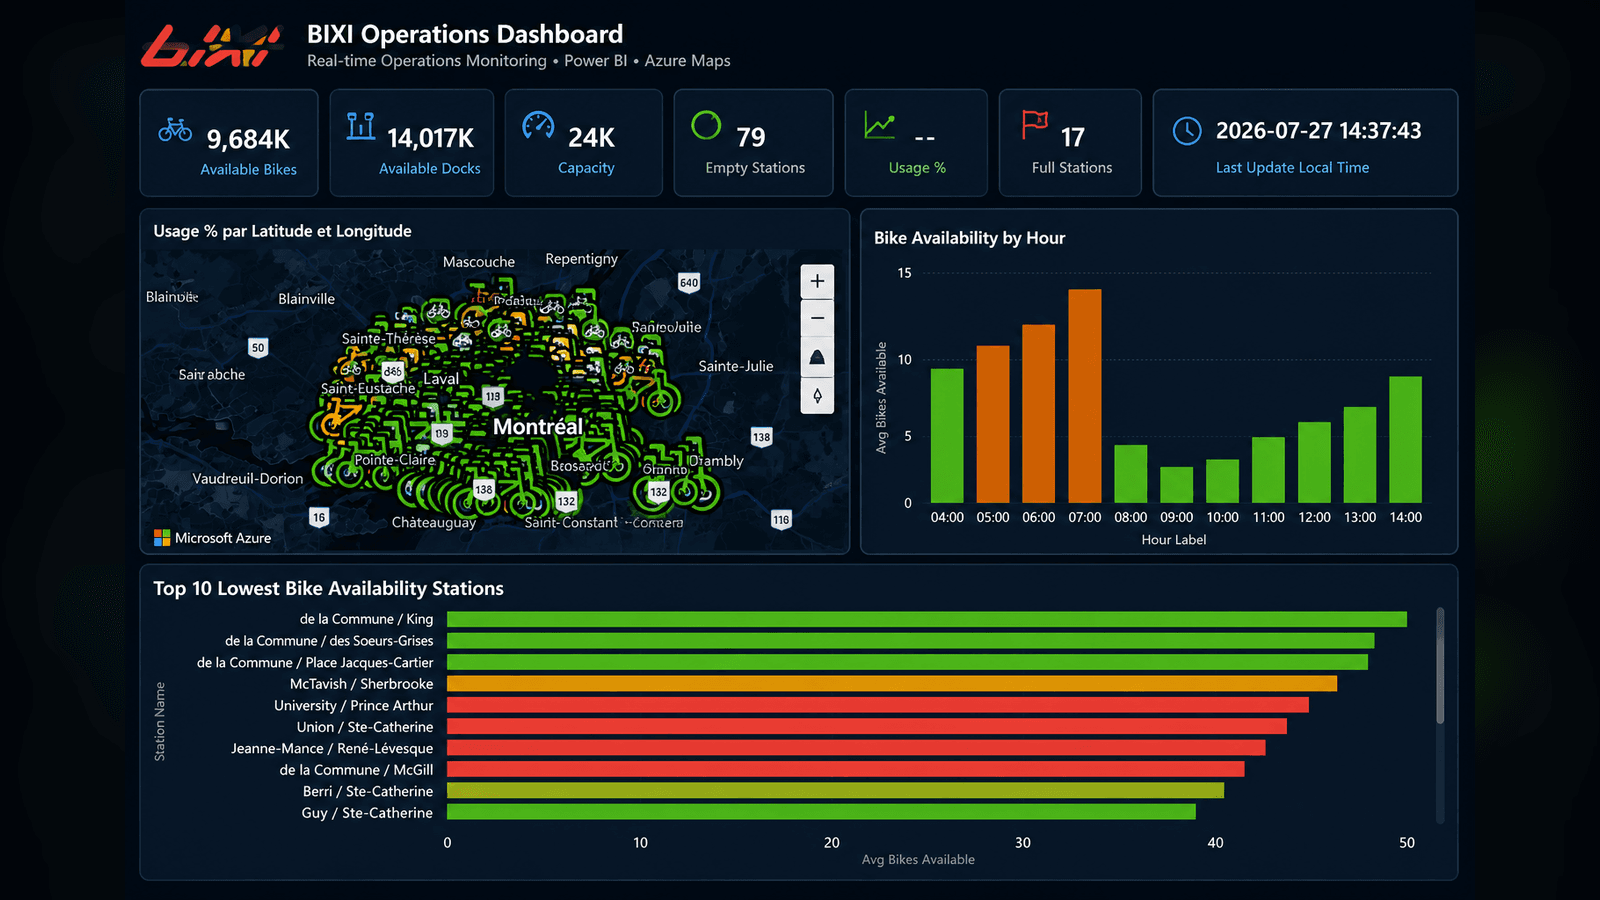Click the Jeanne-Mance / René-Lévesque station label
This screenshot has height=900, width=1600.
(332, 748)
